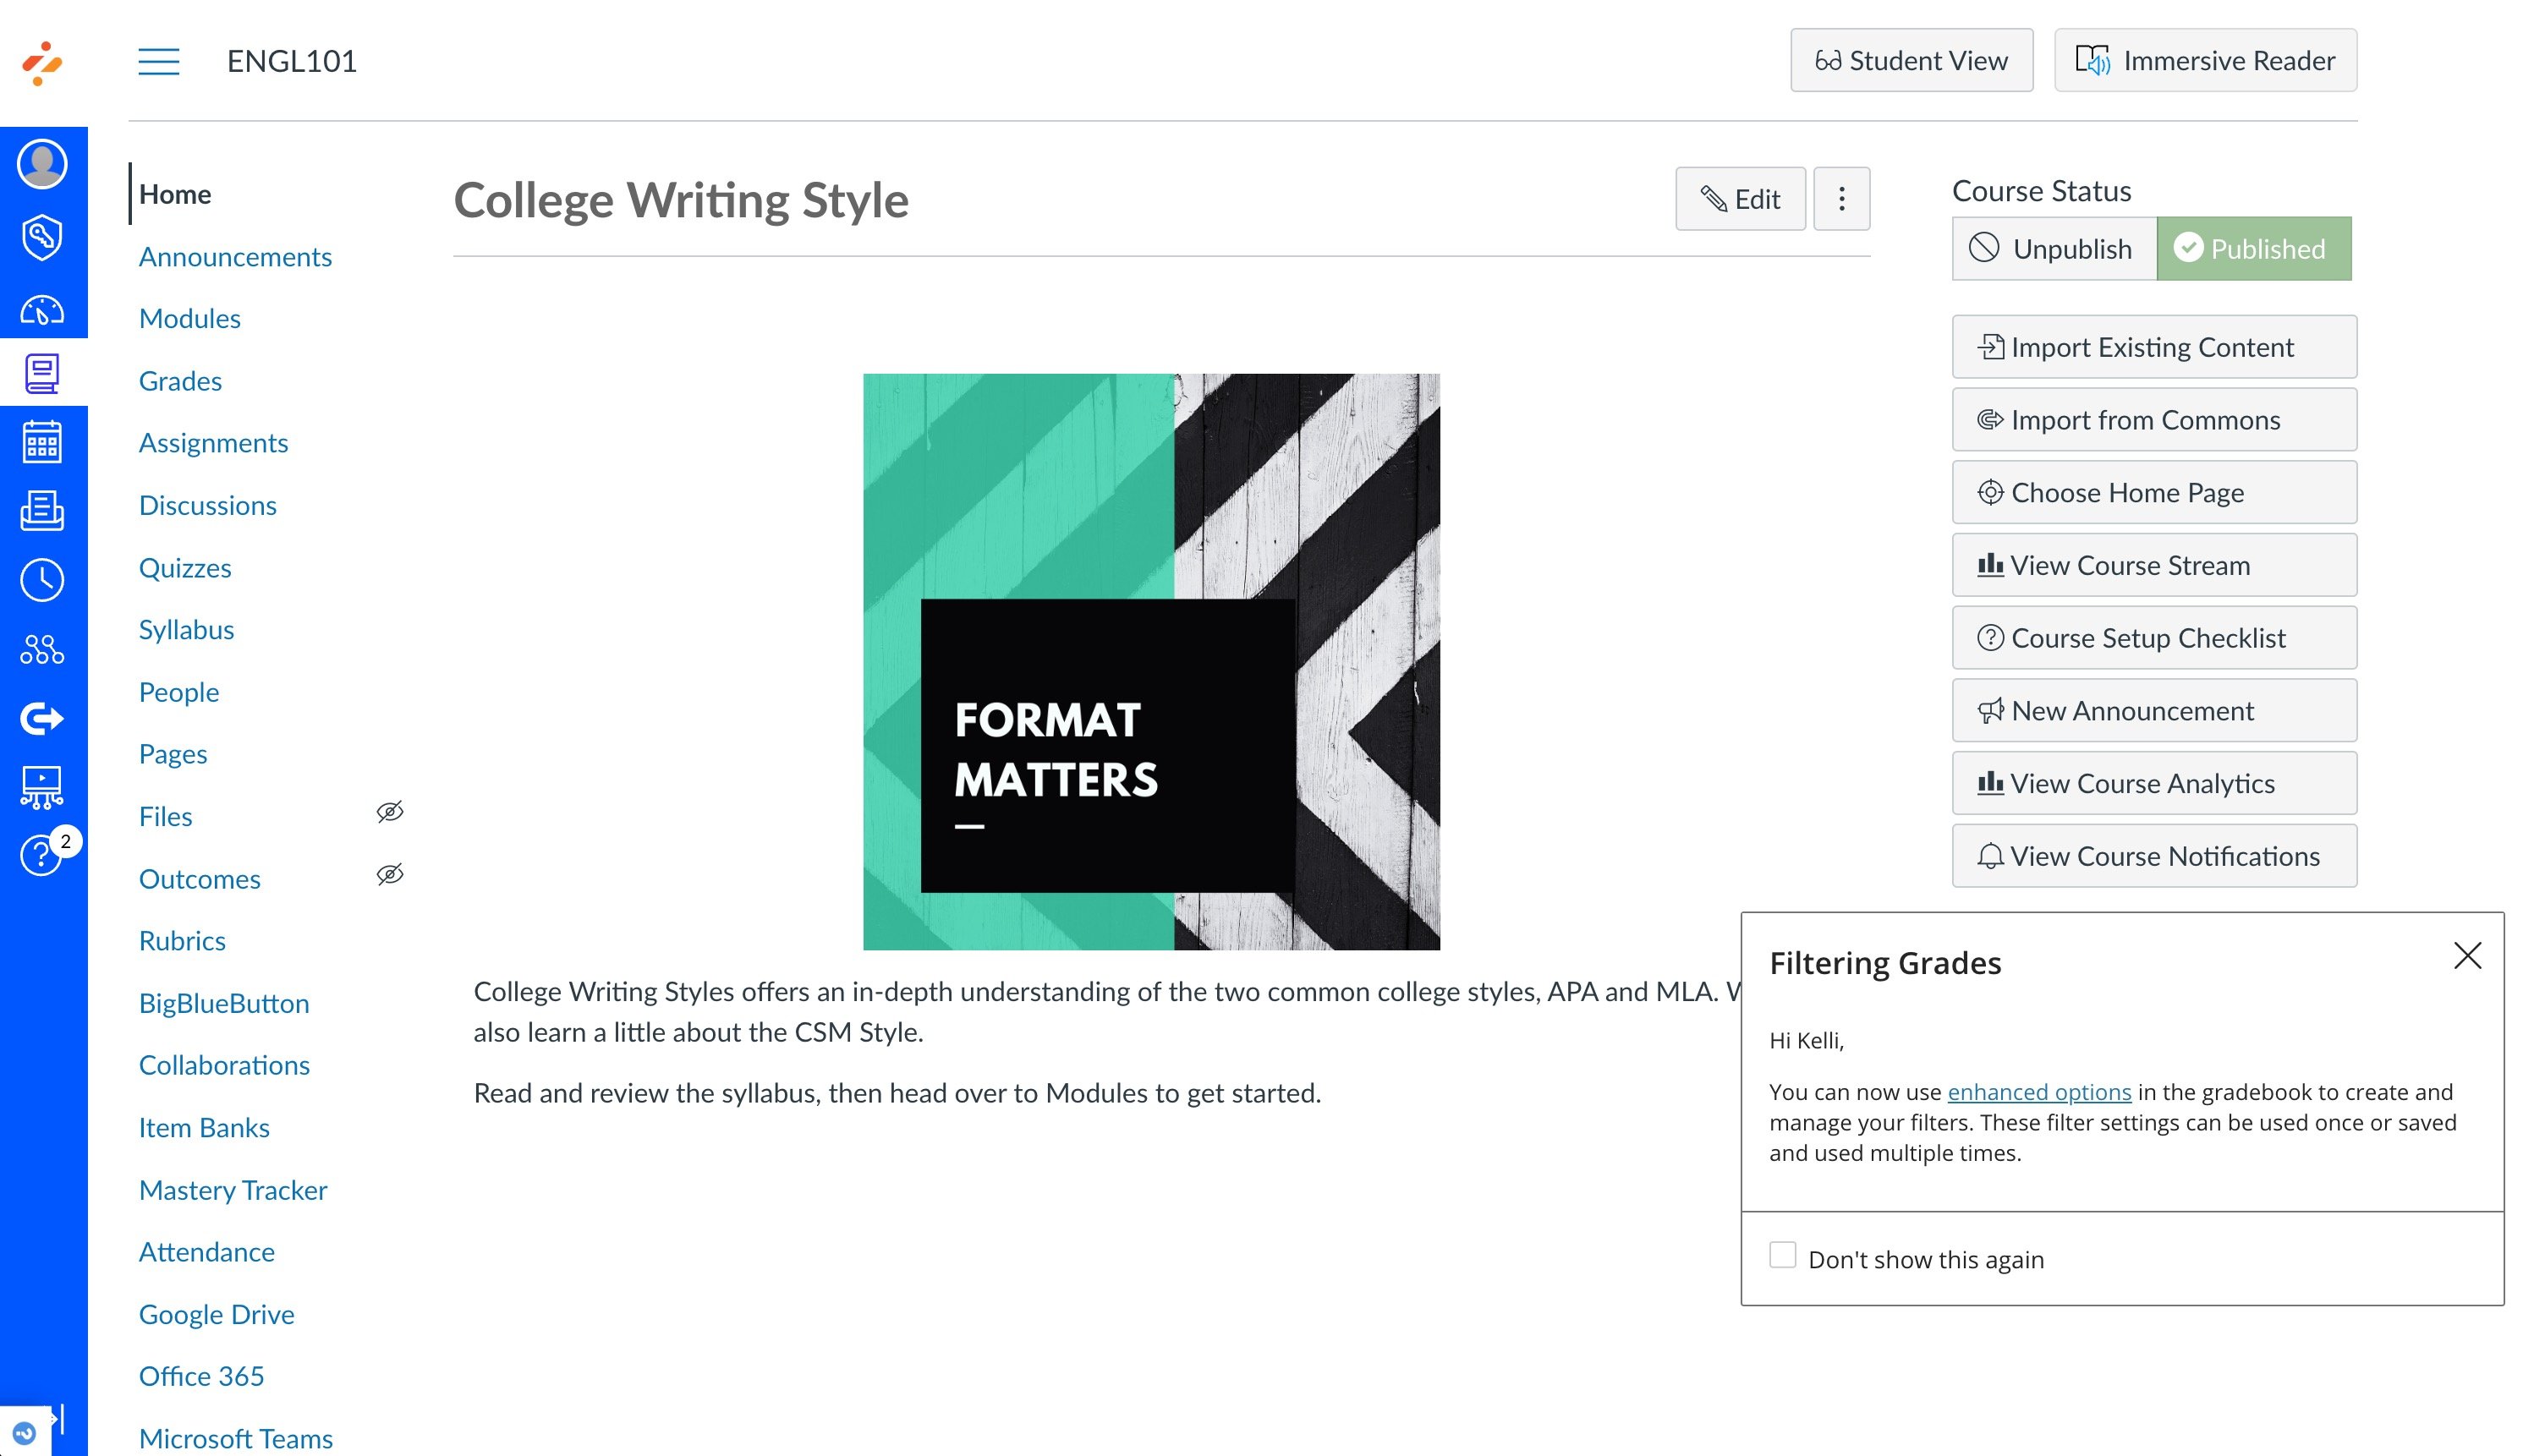
Task: Open Help icon with badge 2
Action: tap(42, 855)
